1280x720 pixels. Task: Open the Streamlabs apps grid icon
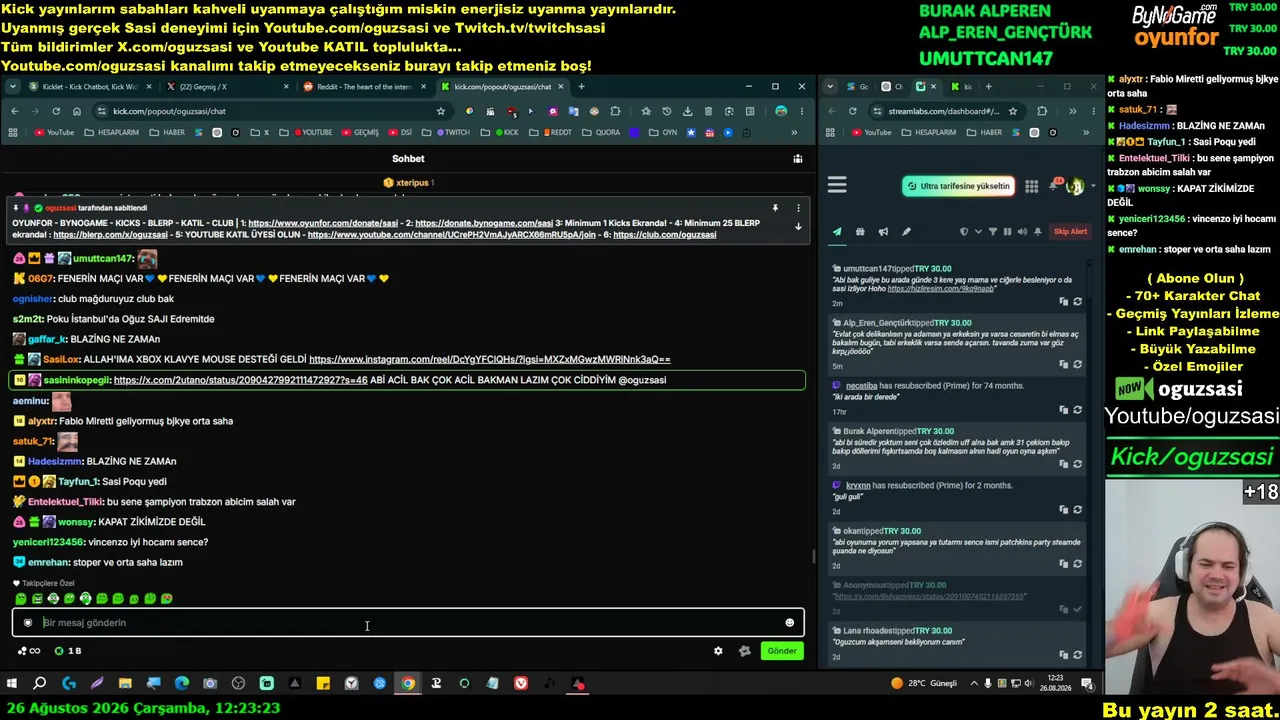[x=1031, y=186]
